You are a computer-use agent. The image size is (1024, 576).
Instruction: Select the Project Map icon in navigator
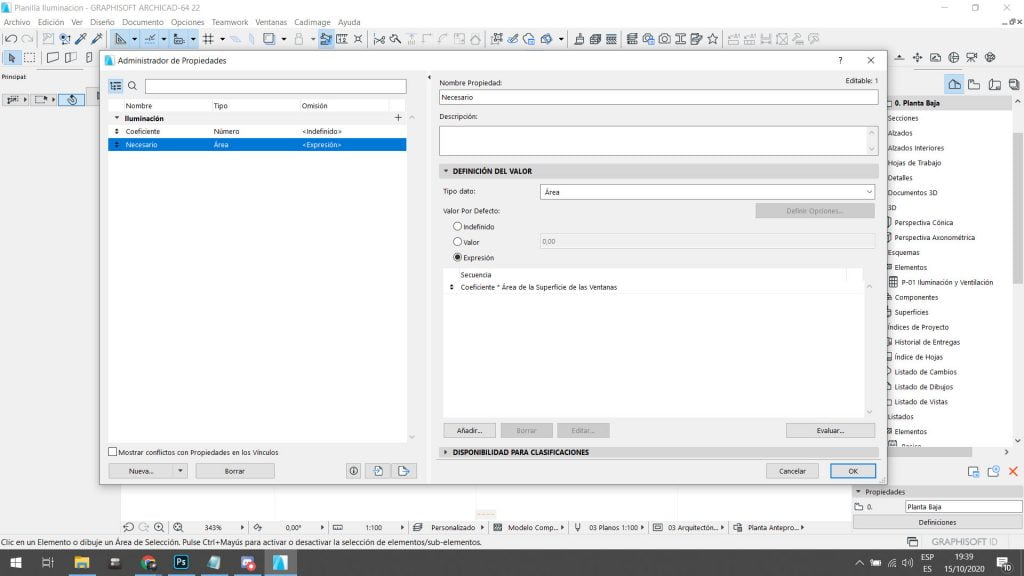click(955, 84)
